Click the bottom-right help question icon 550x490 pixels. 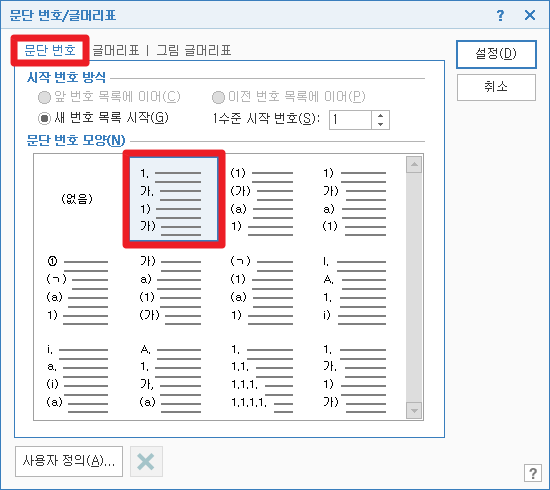532,474
